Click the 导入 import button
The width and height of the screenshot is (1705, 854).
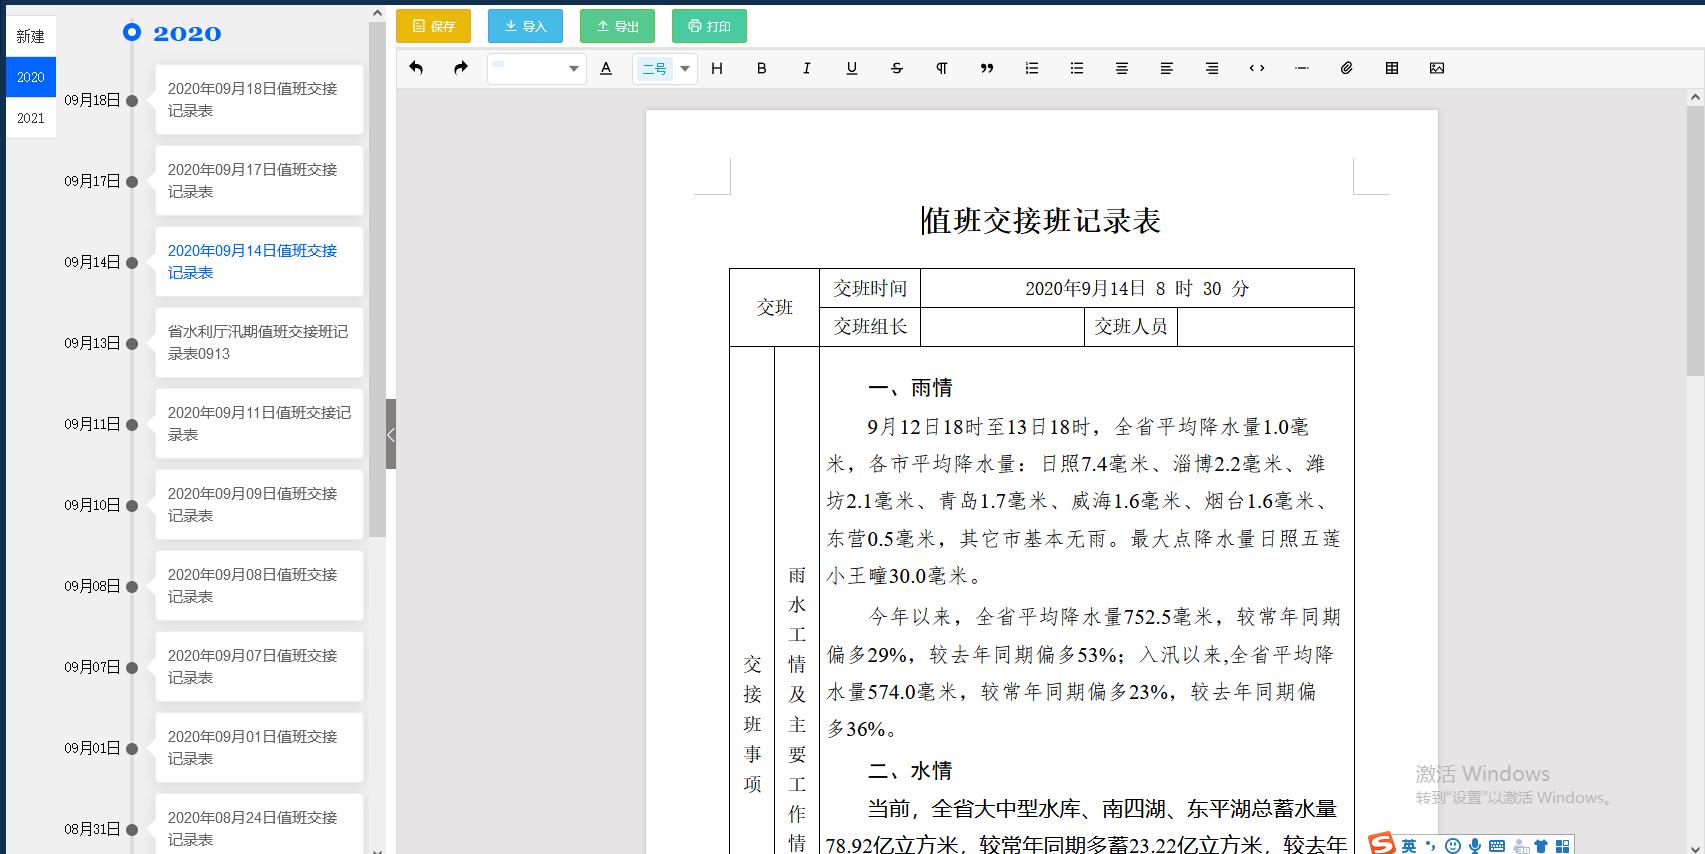(x=525, y=26)
